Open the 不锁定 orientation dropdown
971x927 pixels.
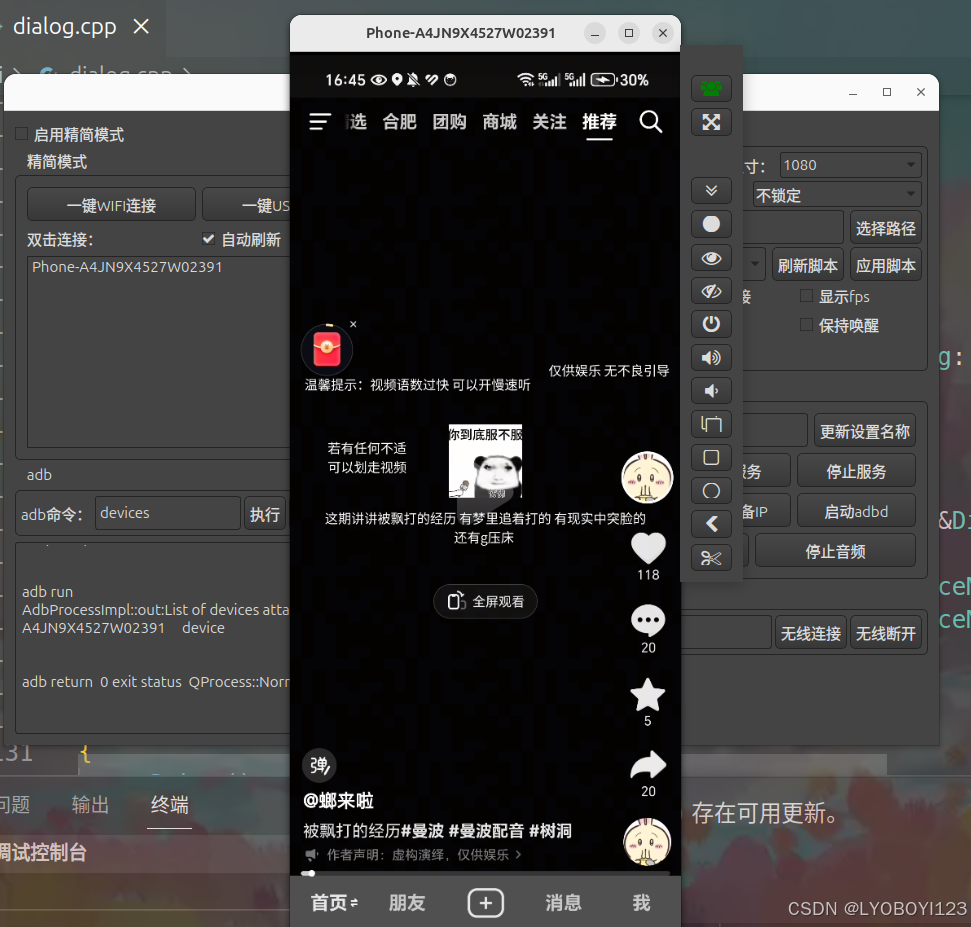(x=837, y=195)
